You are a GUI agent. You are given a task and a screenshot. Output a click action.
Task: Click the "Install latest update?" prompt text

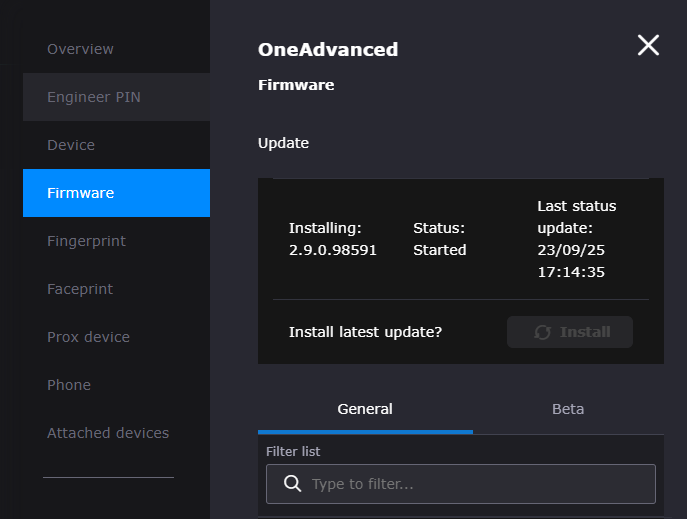tap(365, 332)
